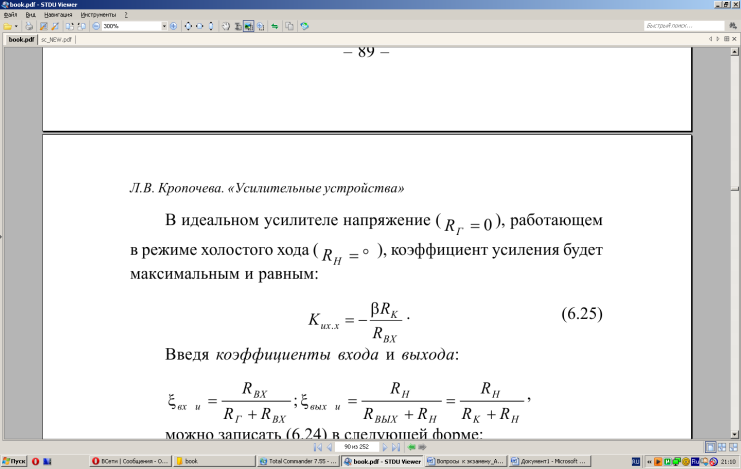This screenshot has width=741, height=469.
Task: Zoom in with the plus button
Action: coord(173,26)
